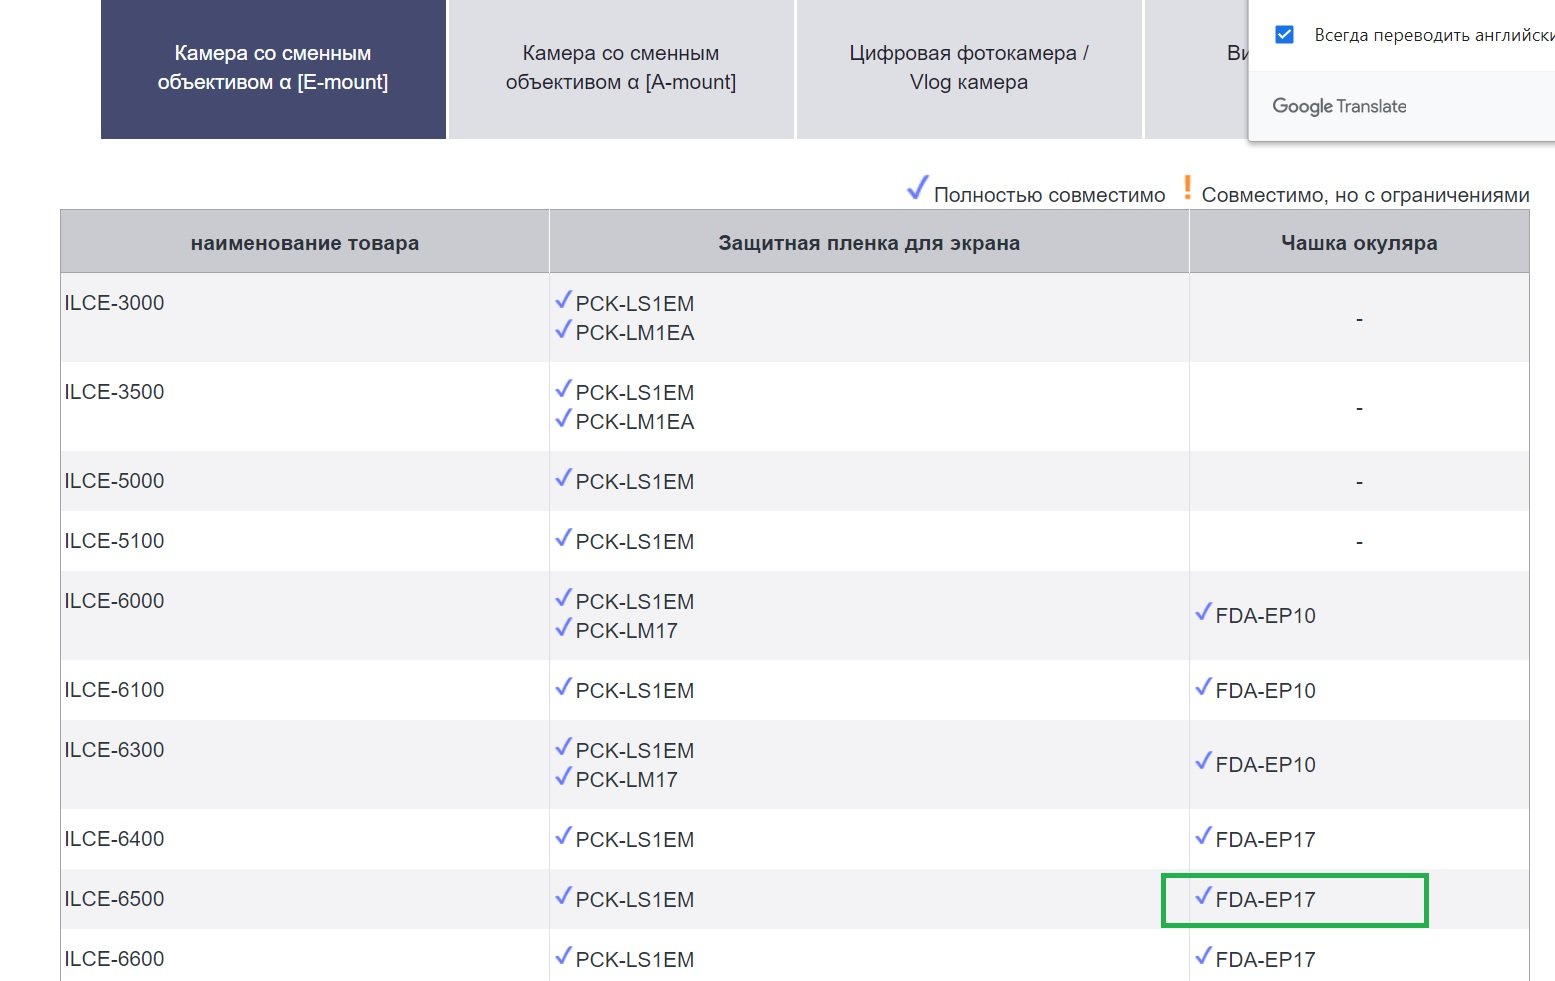This screenshot has width=1555, height=981.
Task: Click PCK-LM17 in the ILCE-6300 row
Action: (x=626, y=780)
